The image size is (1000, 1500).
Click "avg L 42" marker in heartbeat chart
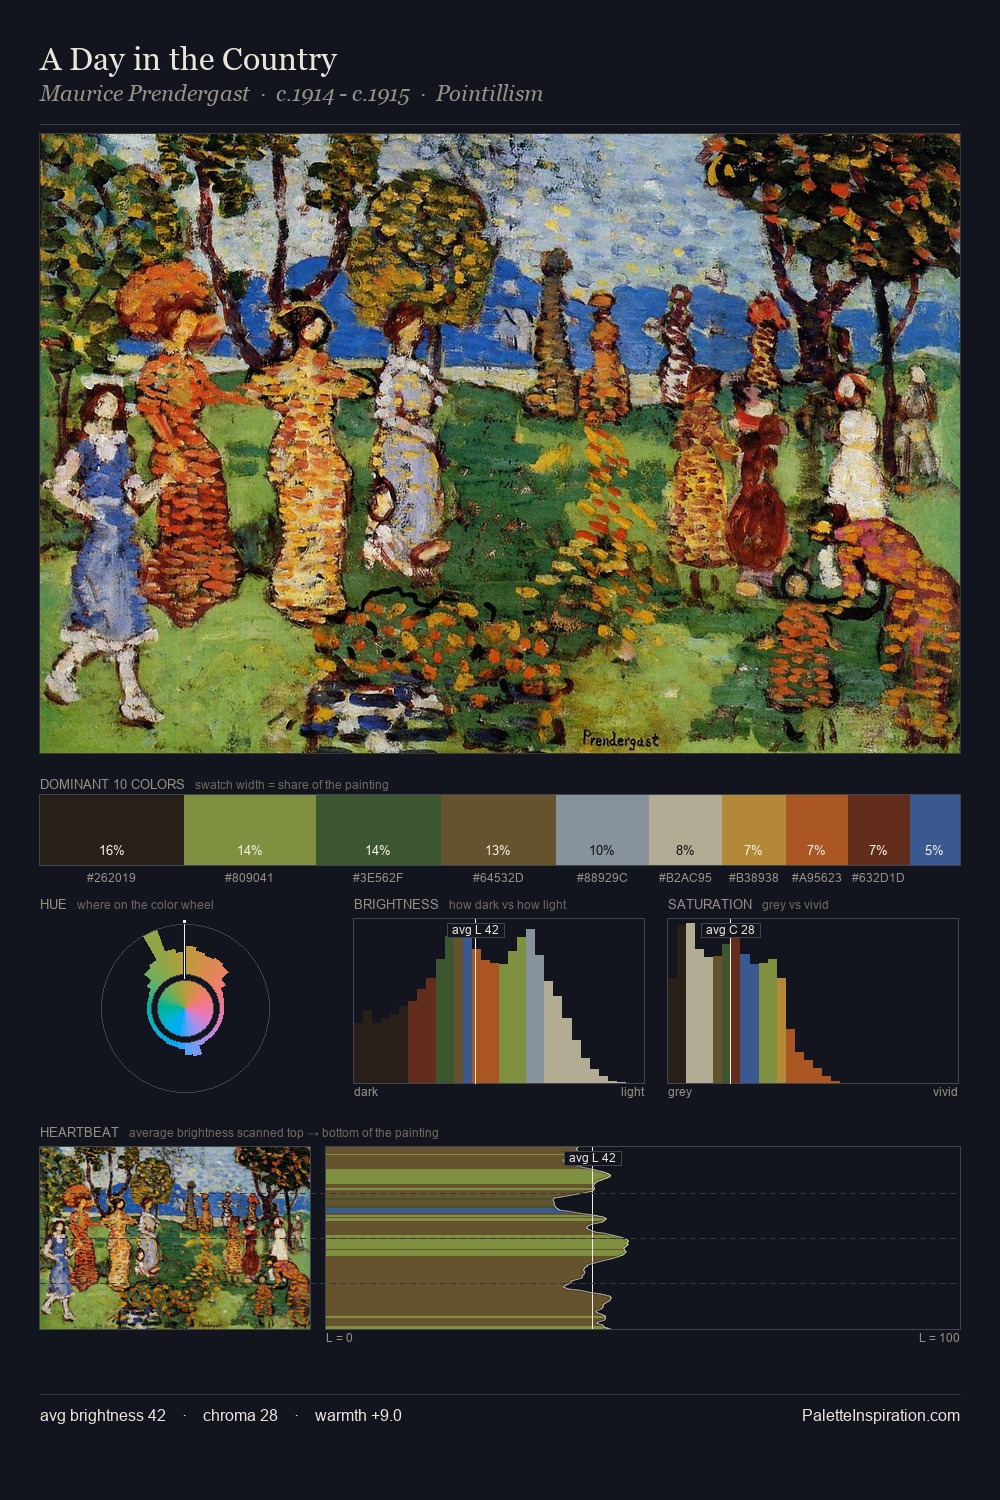point(592,1158)
